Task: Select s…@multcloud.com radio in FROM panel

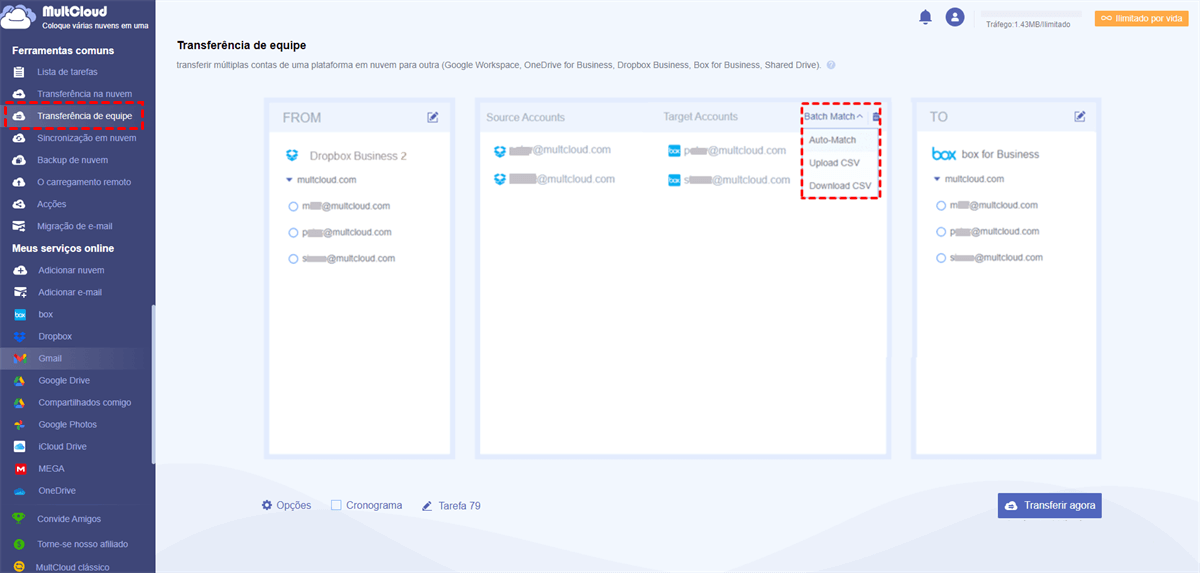Action: pyautogui.click(x=293, y=258)
